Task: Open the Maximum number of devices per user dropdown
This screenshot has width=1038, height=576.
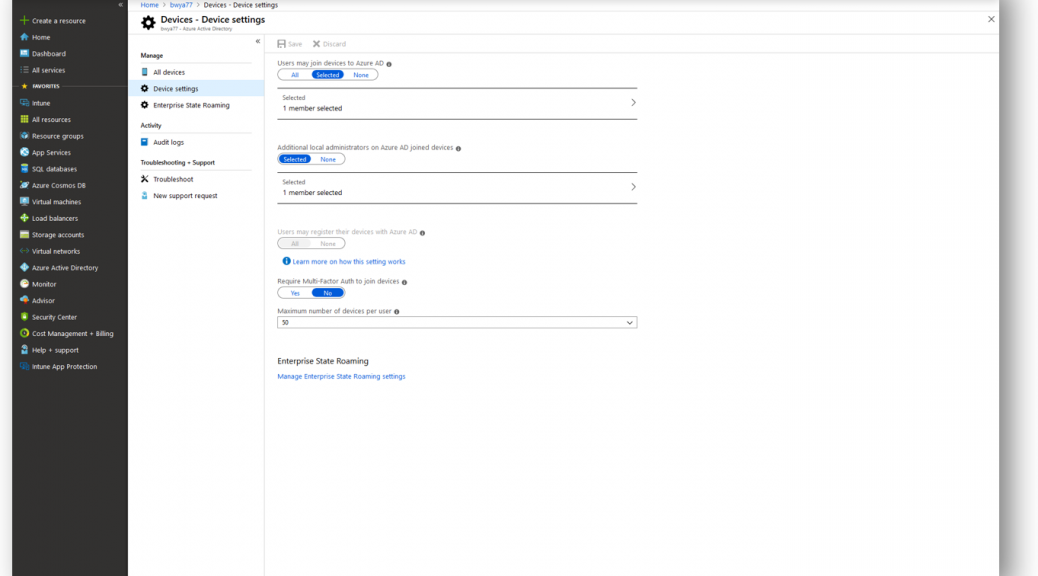Action: 457,322
